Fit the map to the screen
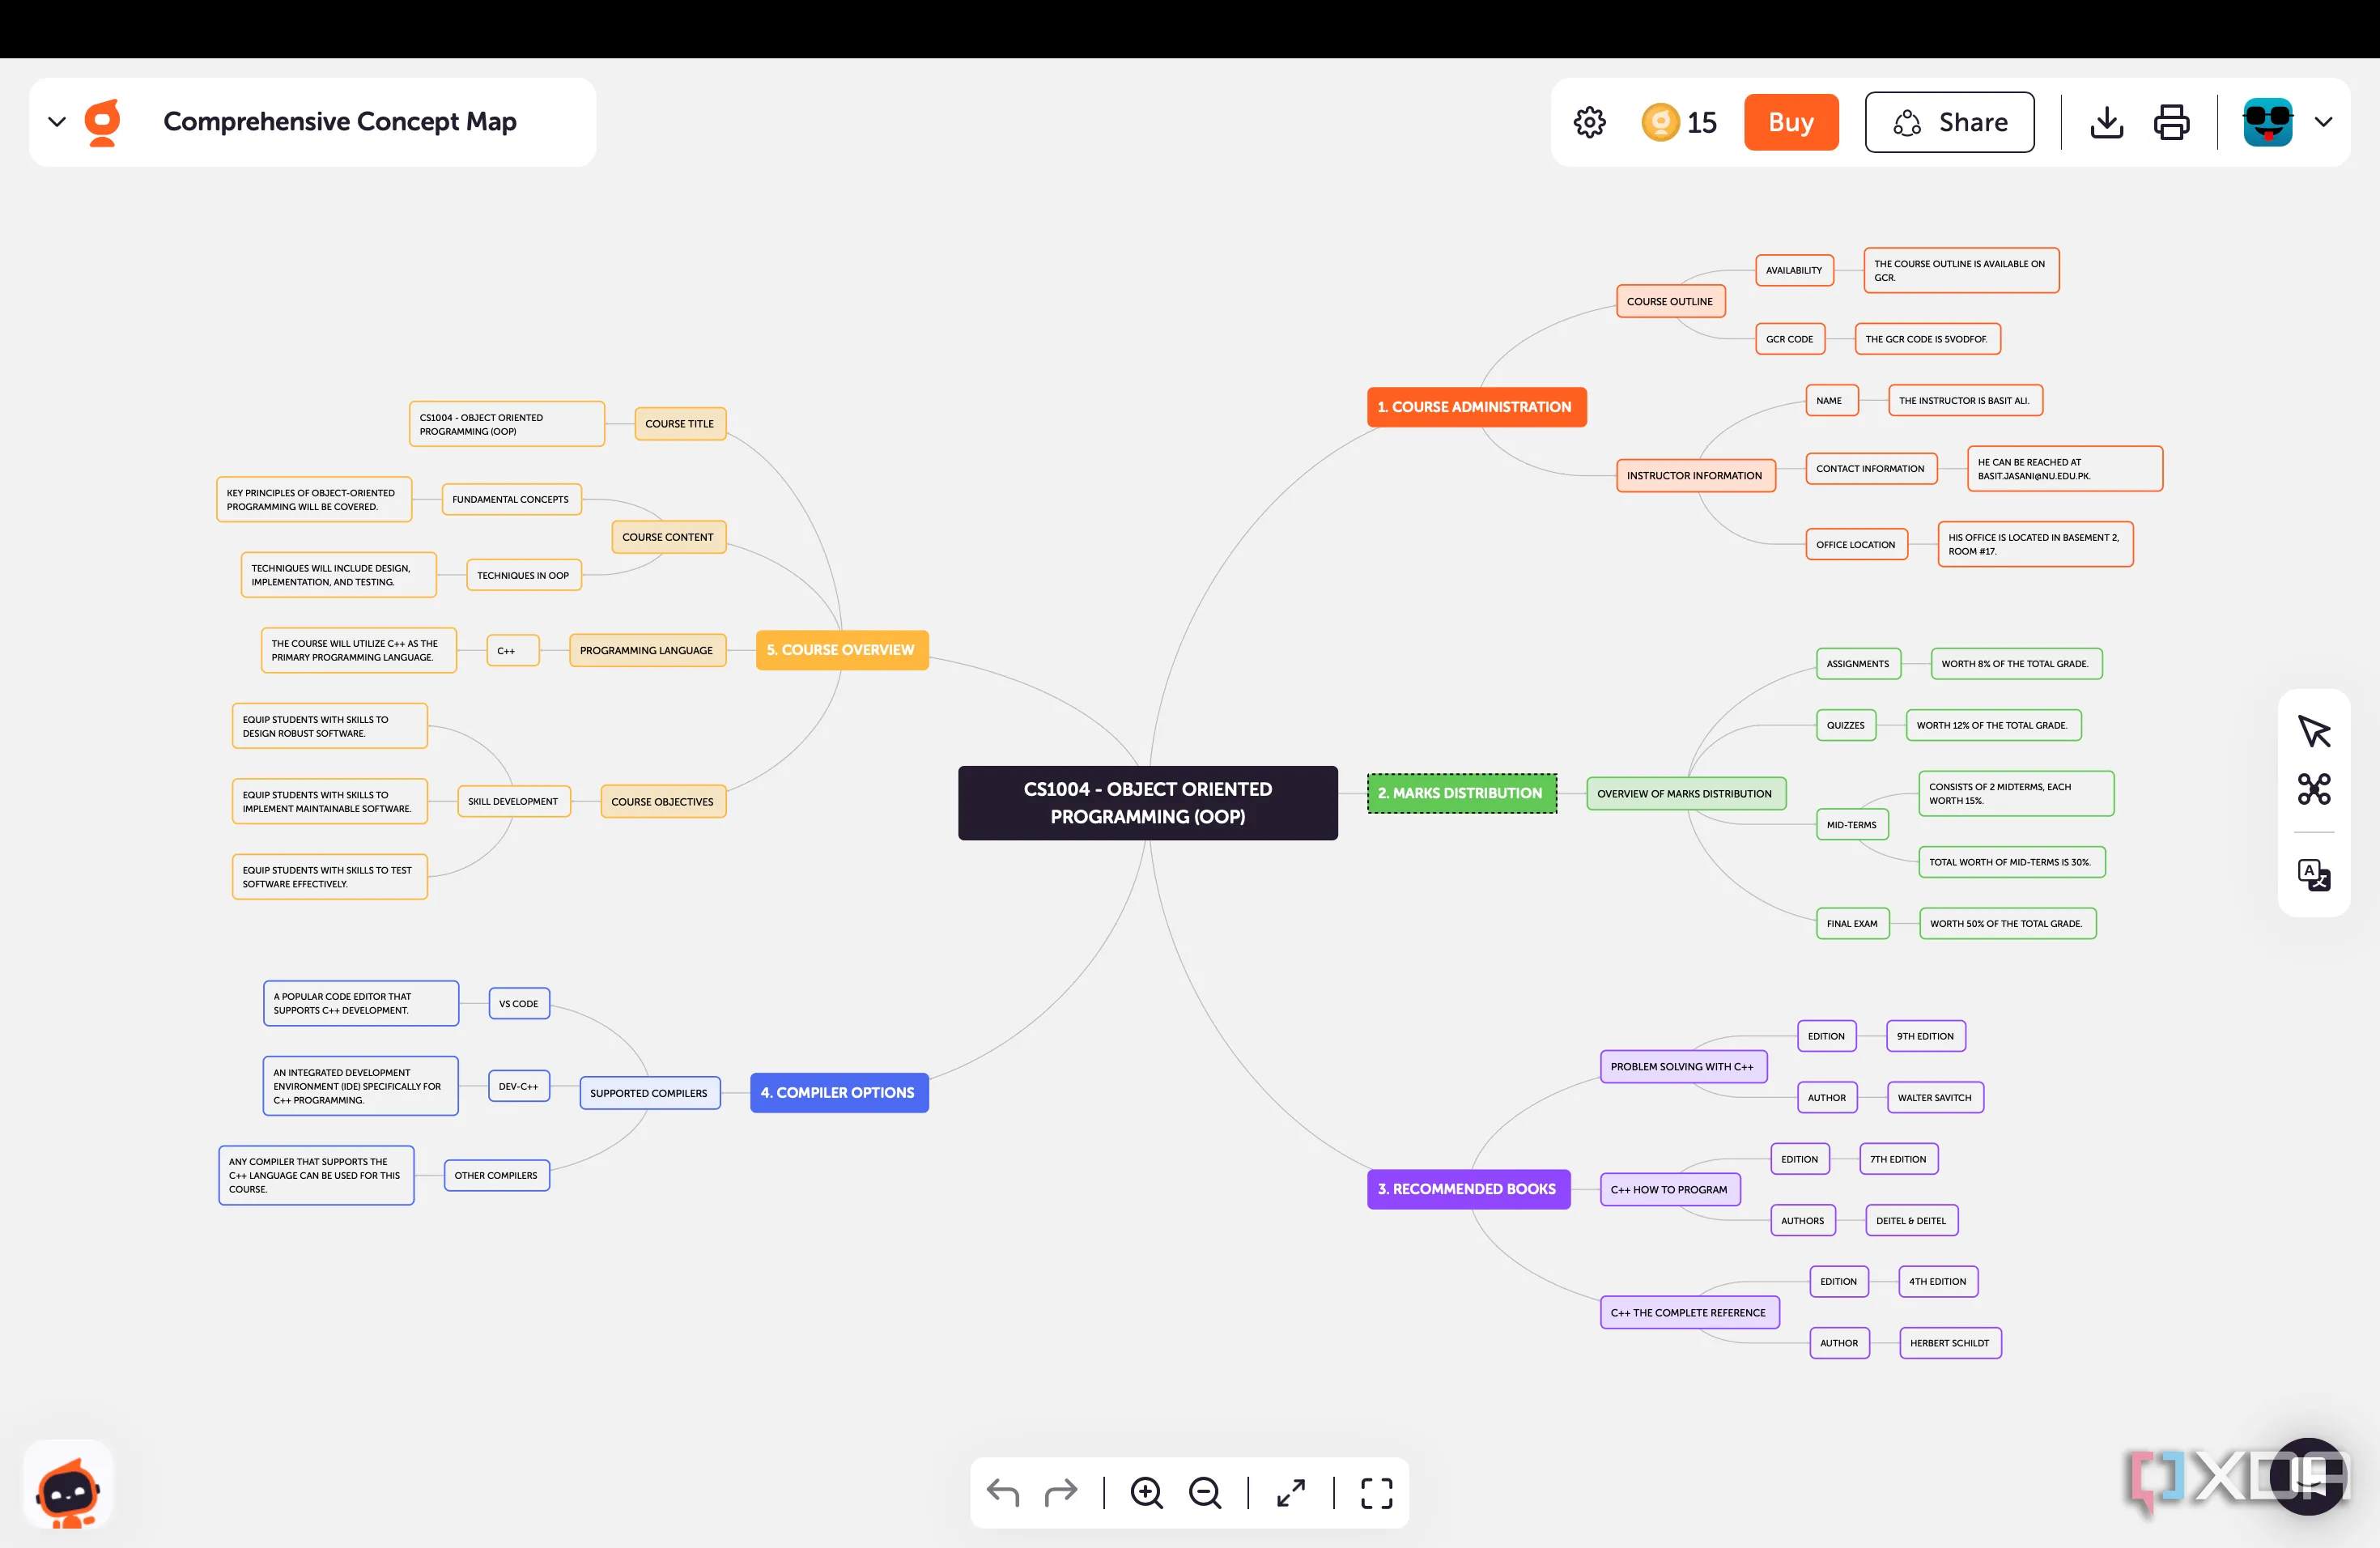Image resolution: width=2380 pixels, height=1548 pixels. click(1290, 1492)
